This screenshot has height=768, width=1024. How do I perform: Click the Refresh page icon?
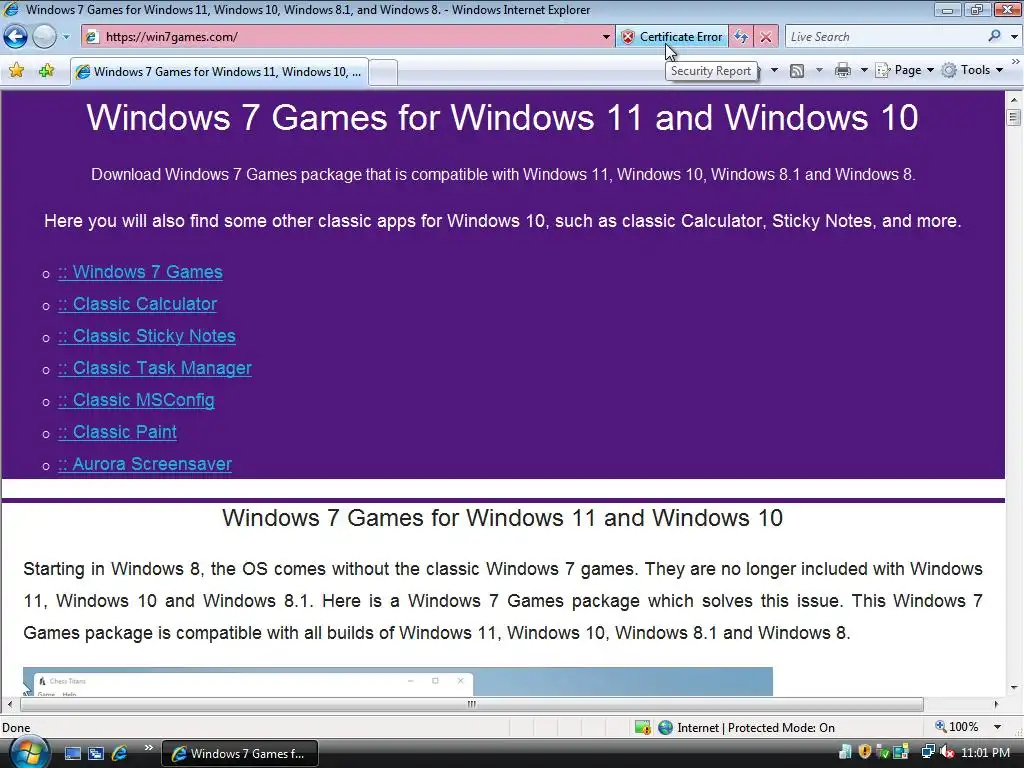(x=741, y=37)
